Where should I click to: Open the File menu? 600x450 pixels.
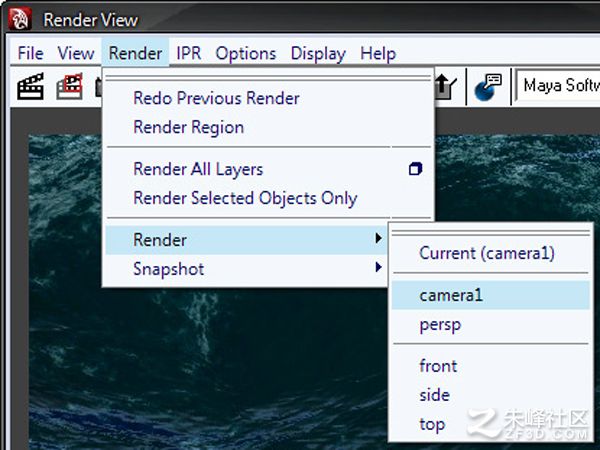[30, 53]
